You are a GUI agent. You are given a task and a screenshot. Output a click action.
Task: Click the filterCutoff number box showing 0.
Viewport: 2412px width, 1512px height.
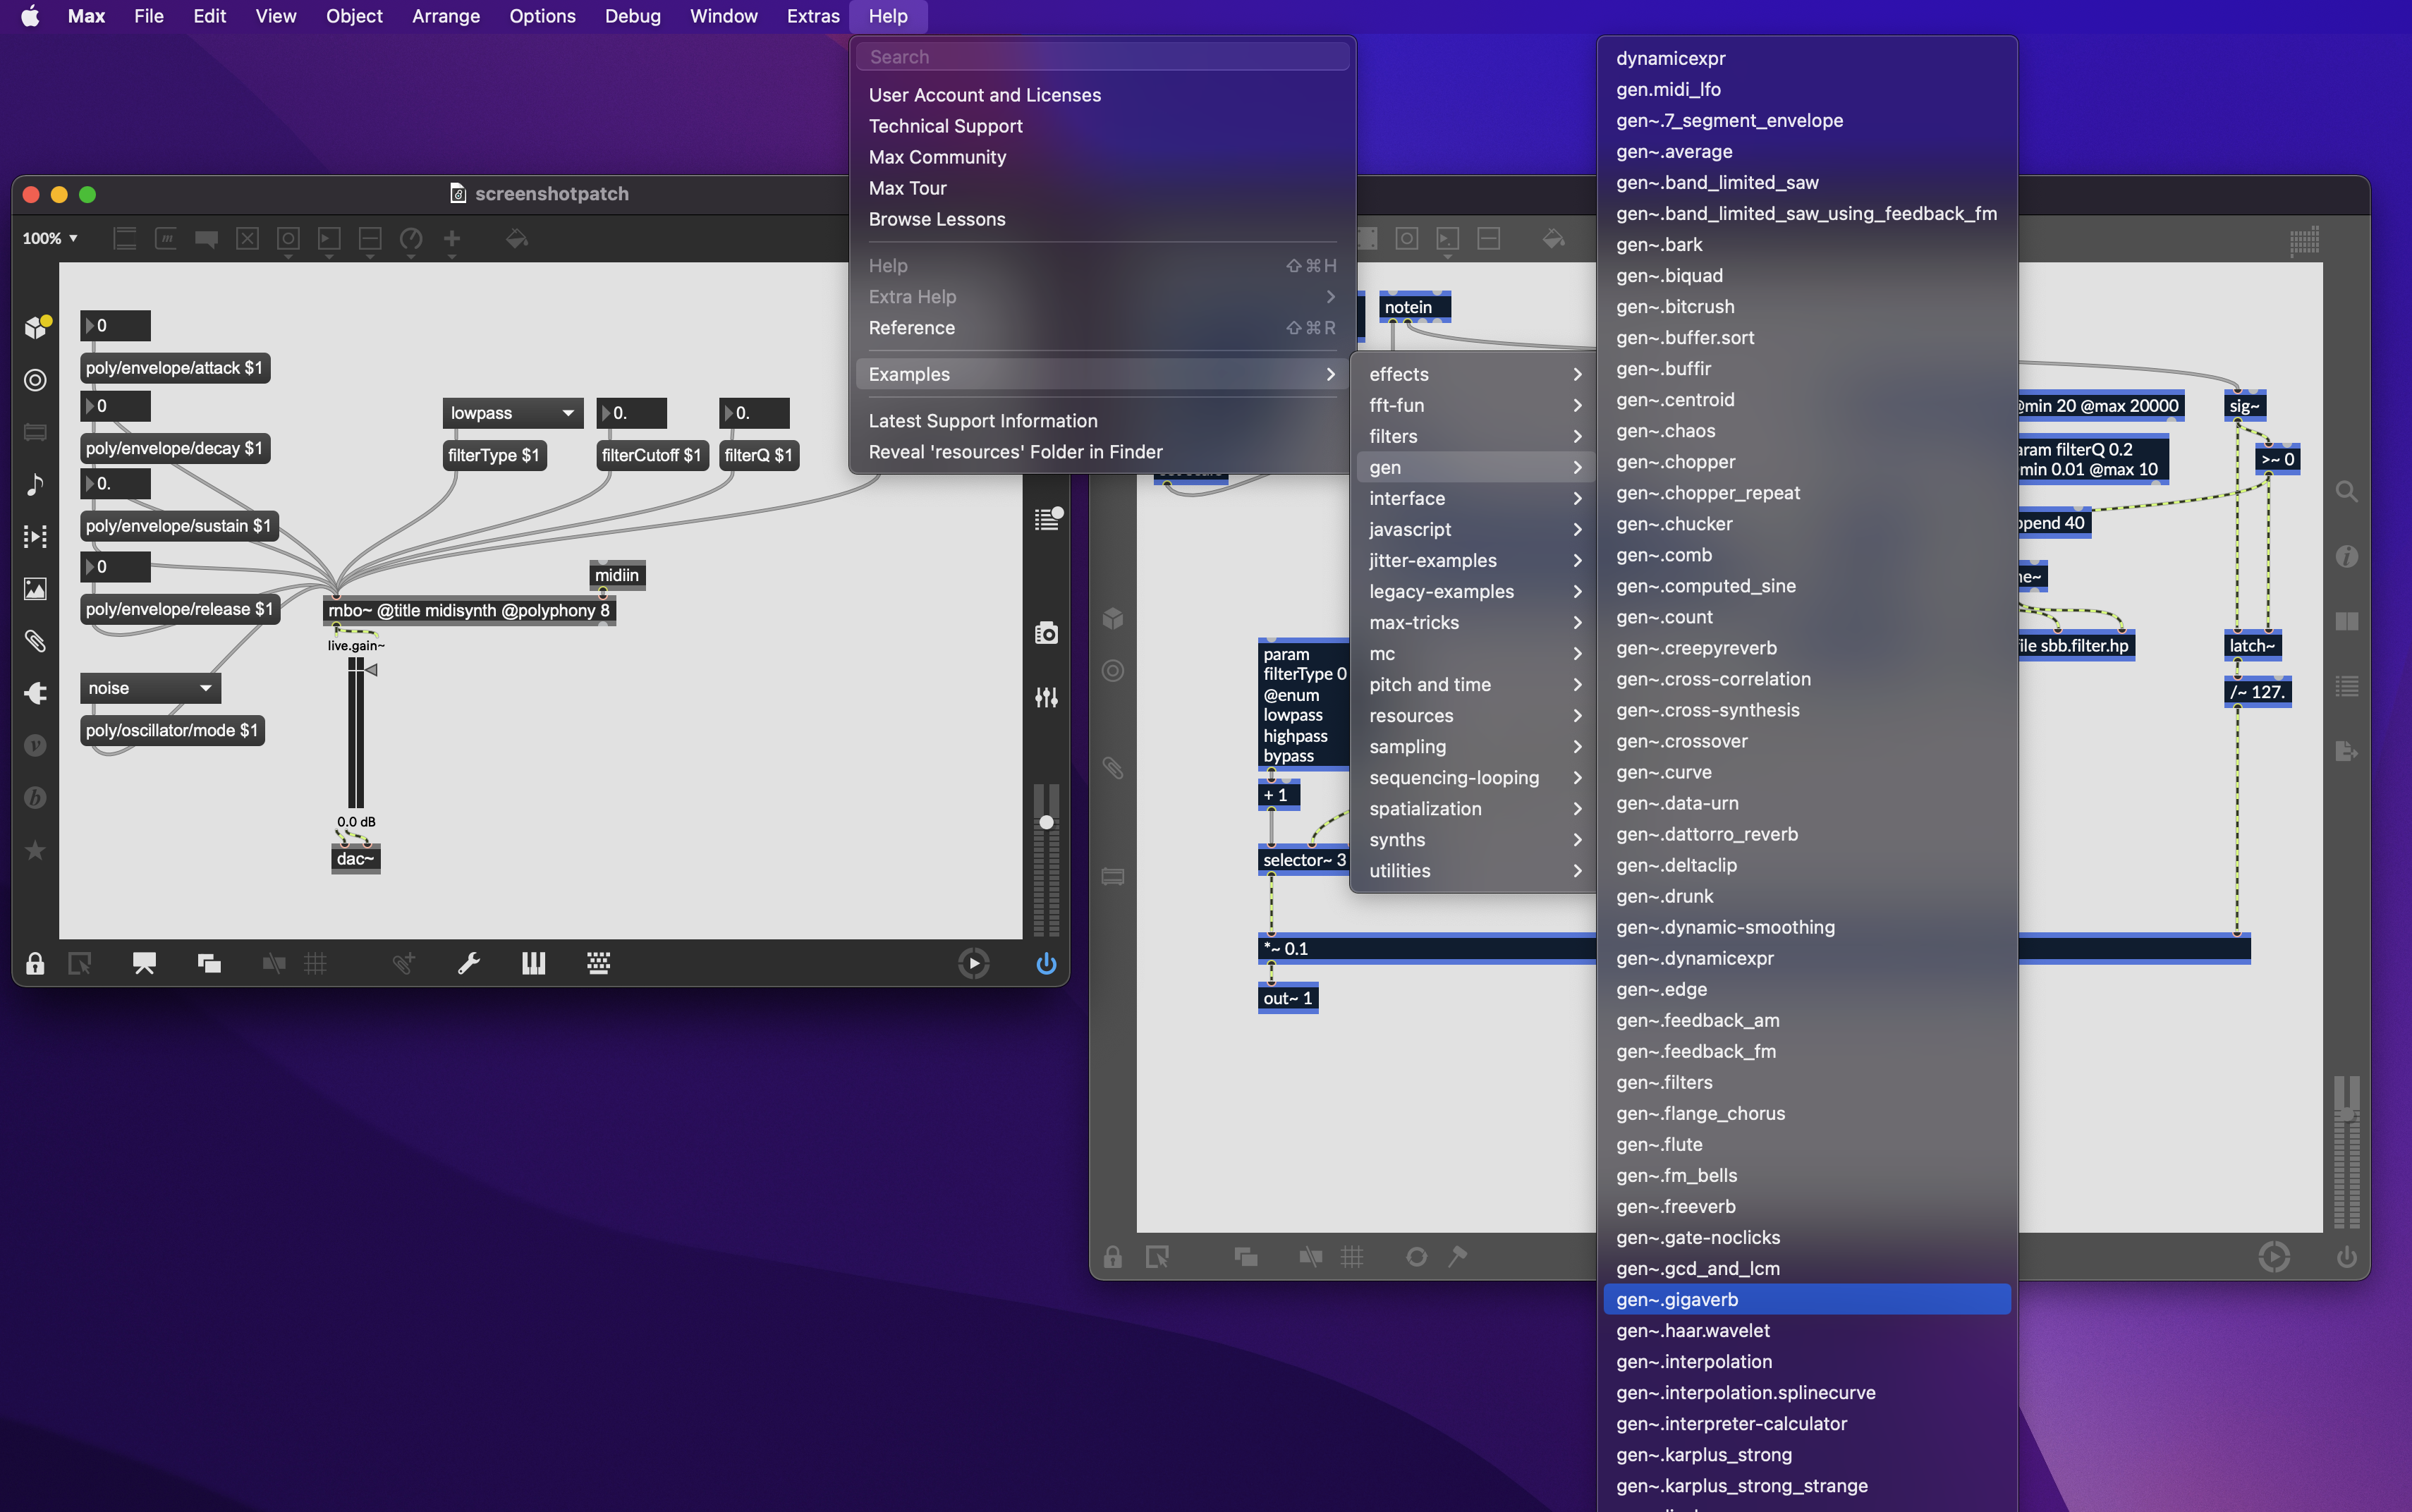pyautogui.click(x=632, y=413)
